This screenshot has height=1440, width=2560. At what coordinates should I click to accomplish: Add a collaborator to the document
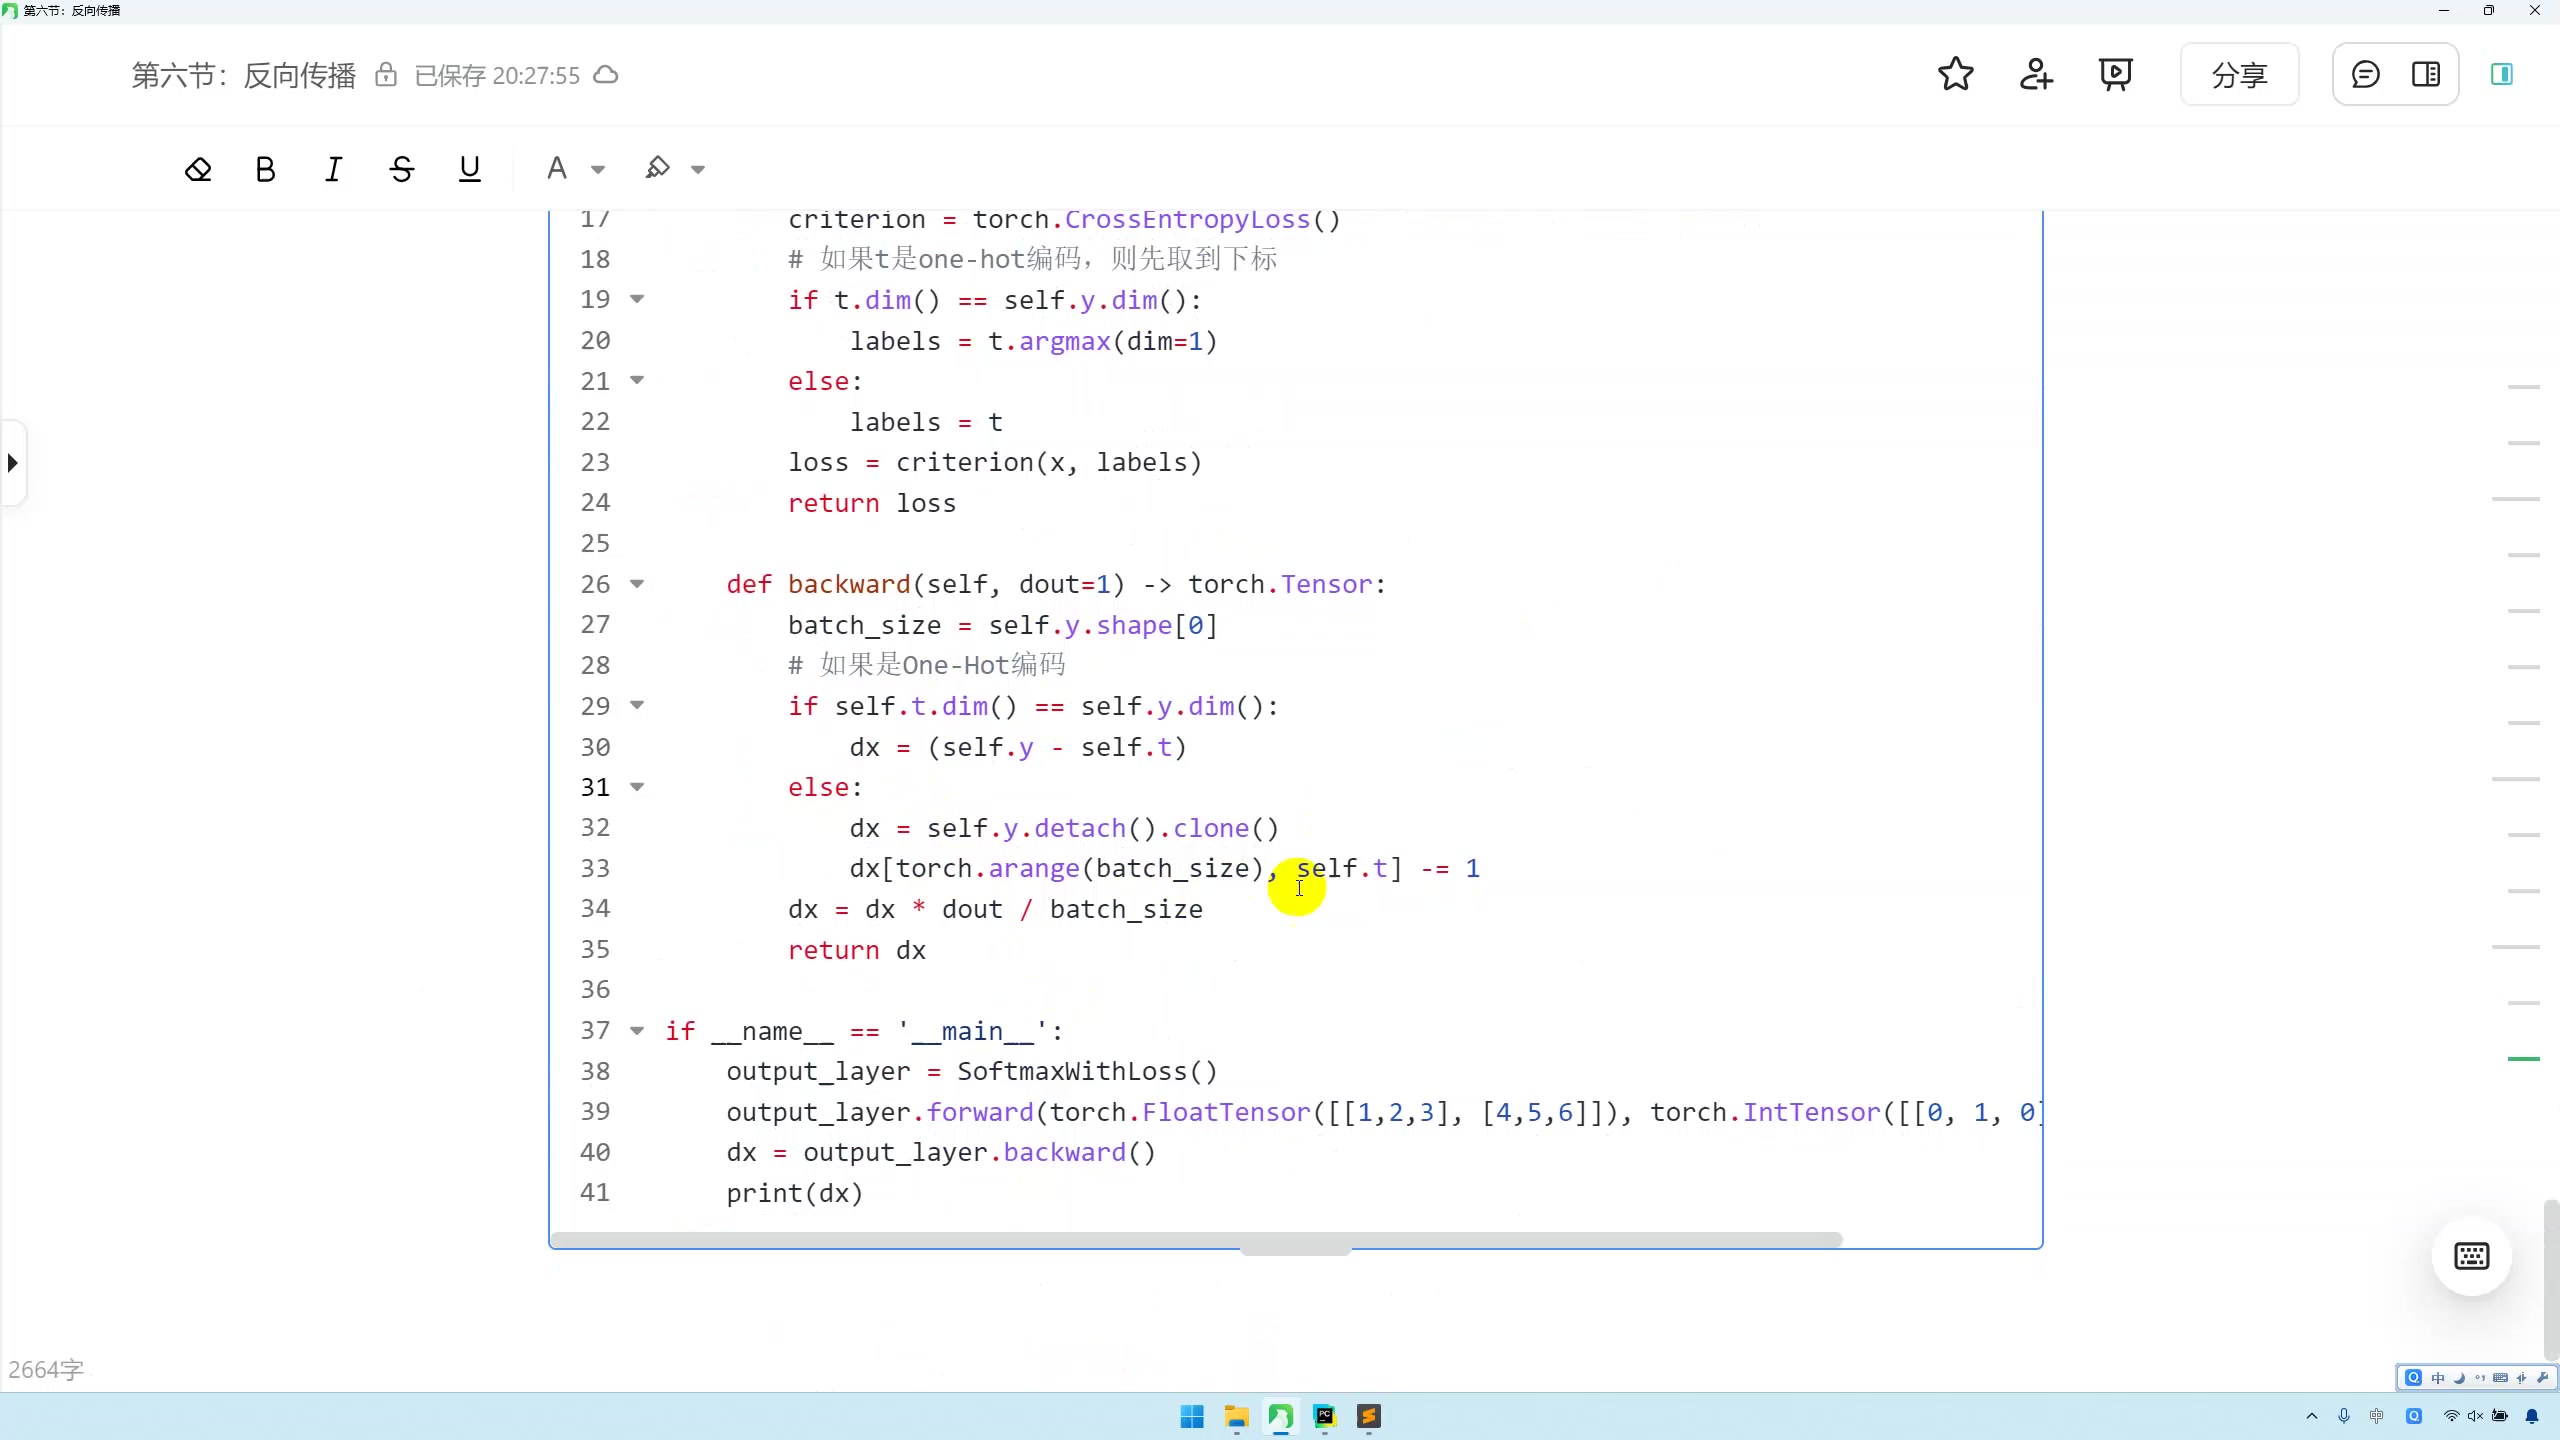(x=2036, y=74)
